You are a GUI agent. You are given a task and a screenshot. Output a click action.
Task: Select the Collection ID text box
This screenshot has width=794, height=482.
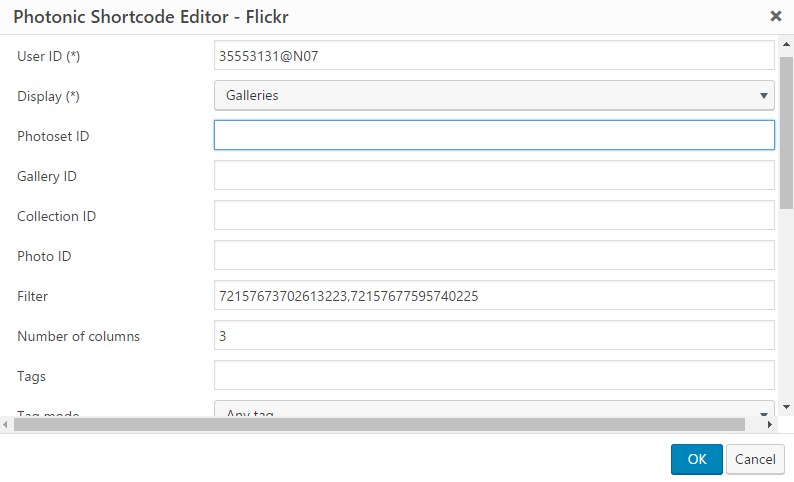coord(494,215)
